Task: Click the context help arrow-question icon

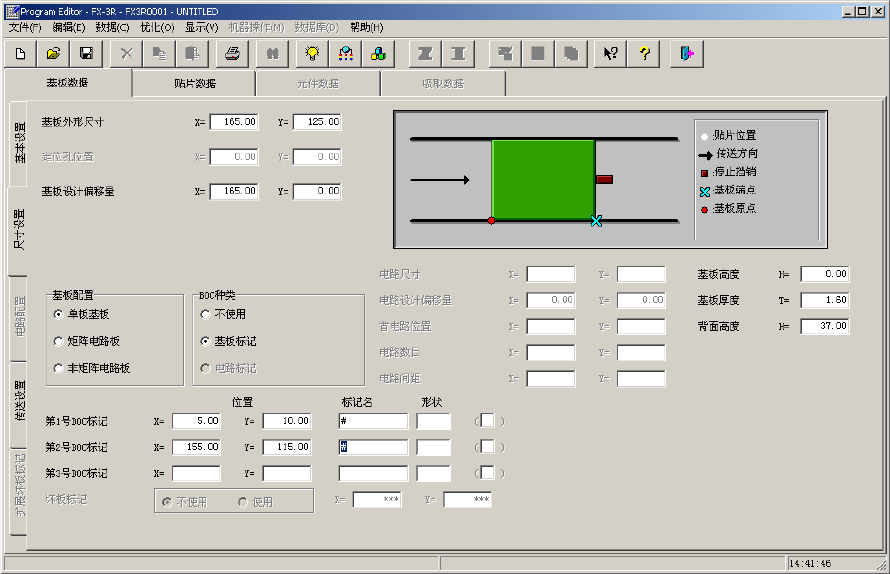Action: click(x=610, y=53)
